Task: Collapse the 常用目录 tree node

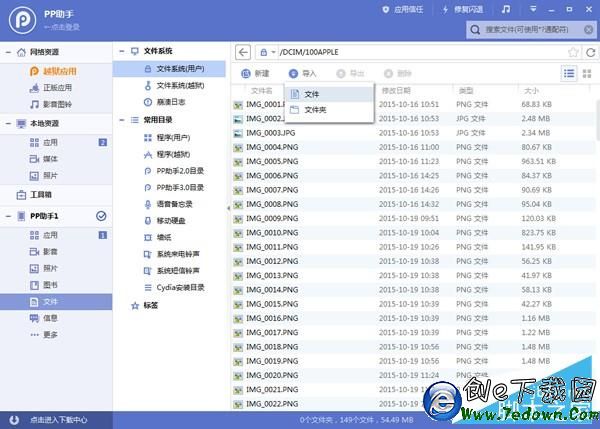Action: click(122, 120)
